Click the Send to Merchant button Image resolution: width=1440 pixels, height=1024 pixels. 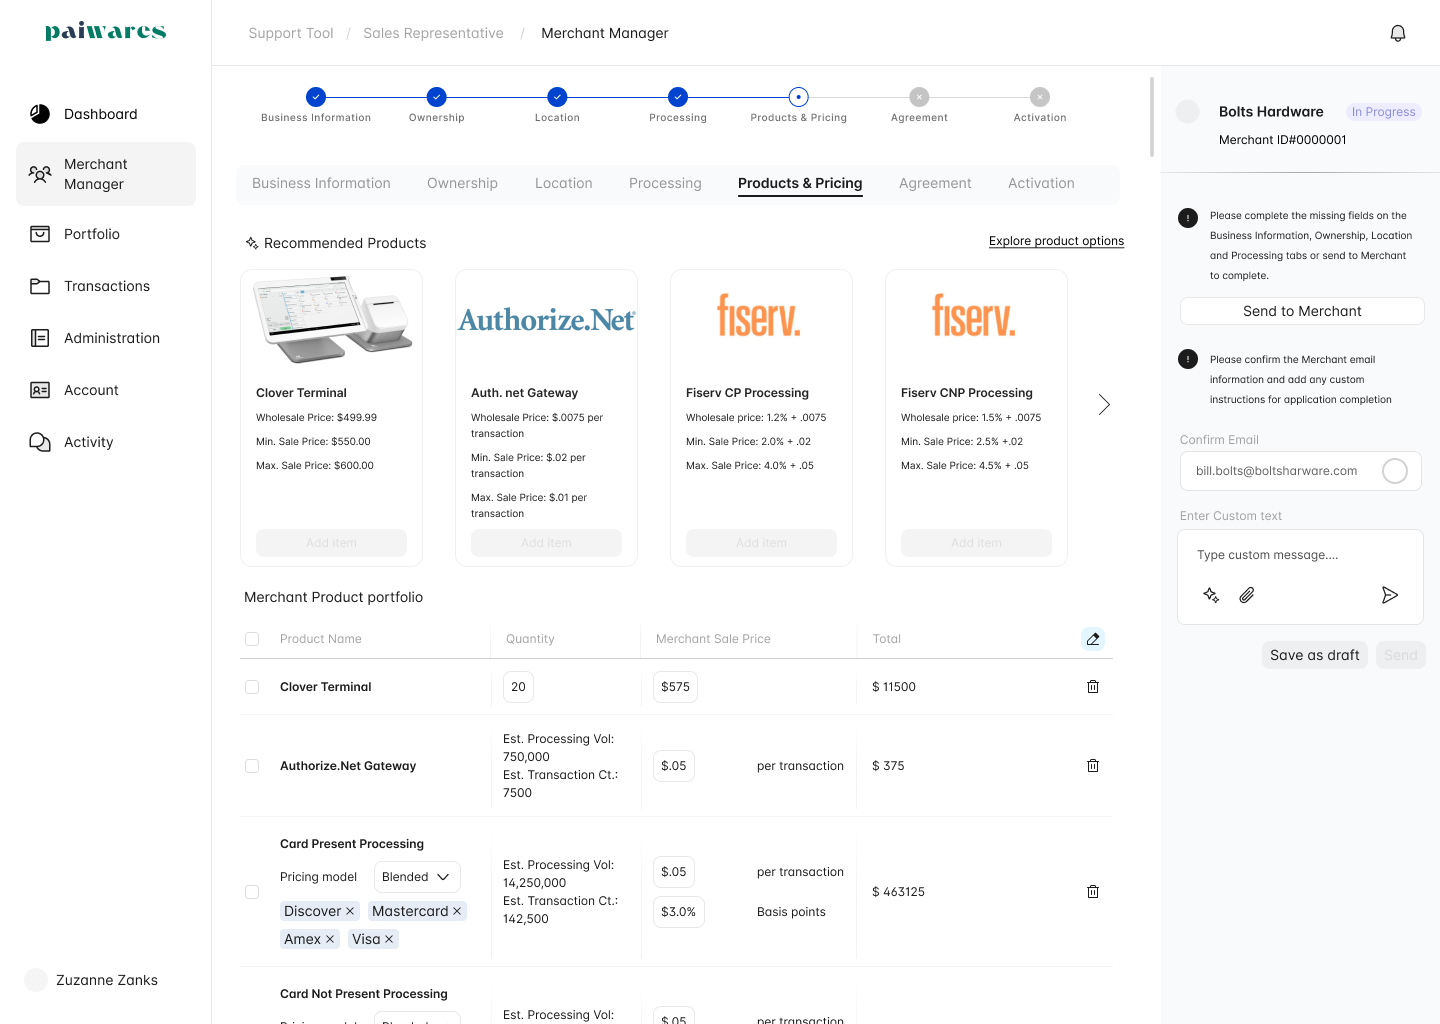[x=1302, y=311]
